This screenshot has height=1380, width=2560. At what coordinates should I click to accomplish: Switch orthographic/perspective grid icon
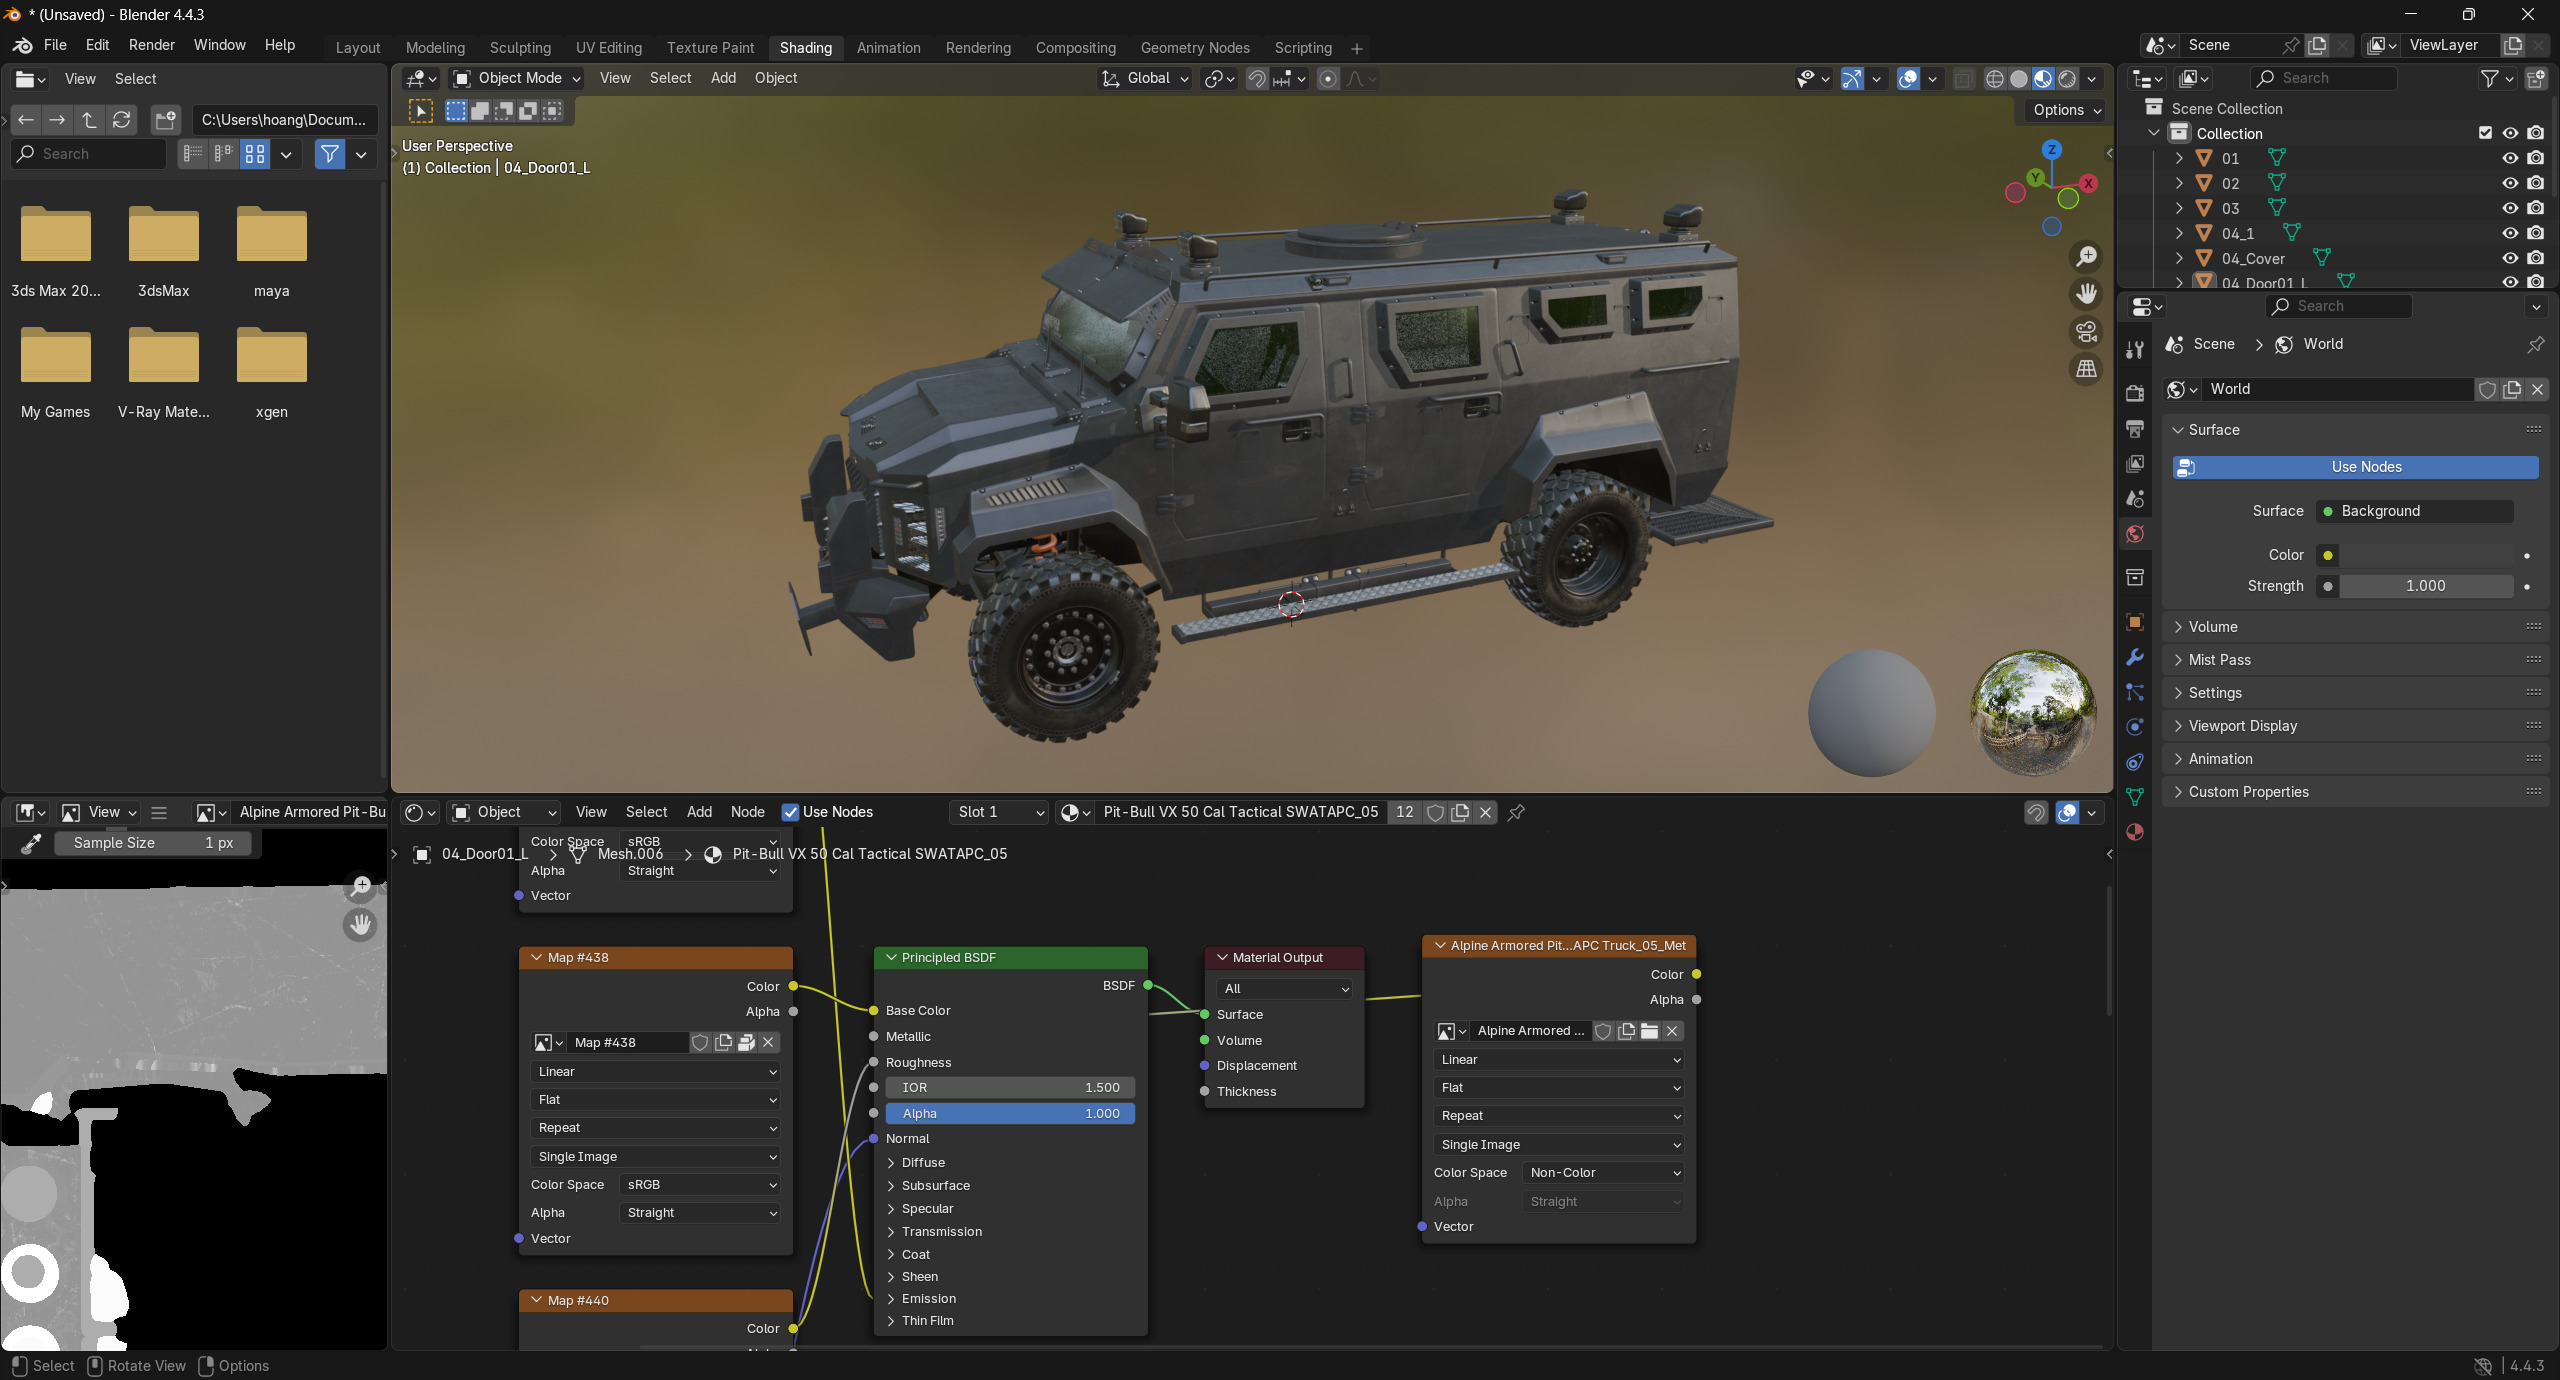[x=2086, y=369]
